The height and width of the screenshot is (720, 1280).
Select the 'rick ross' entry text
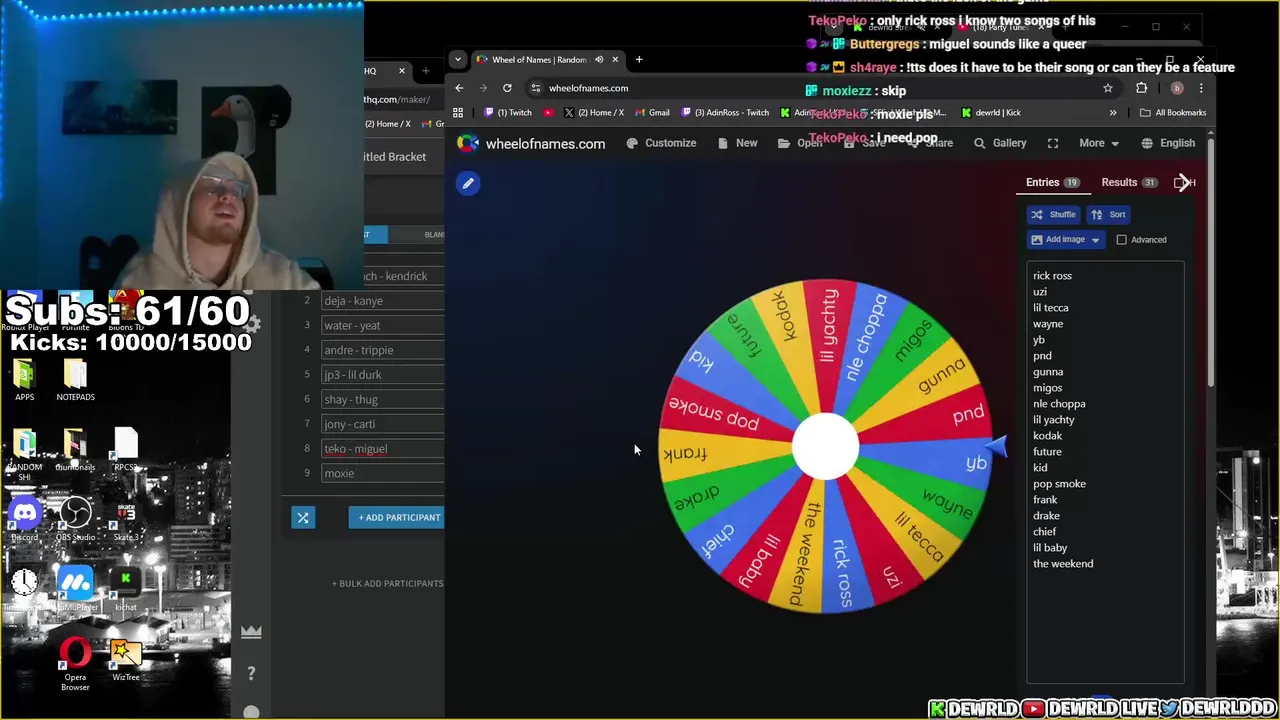click(x=1052, y=276)
